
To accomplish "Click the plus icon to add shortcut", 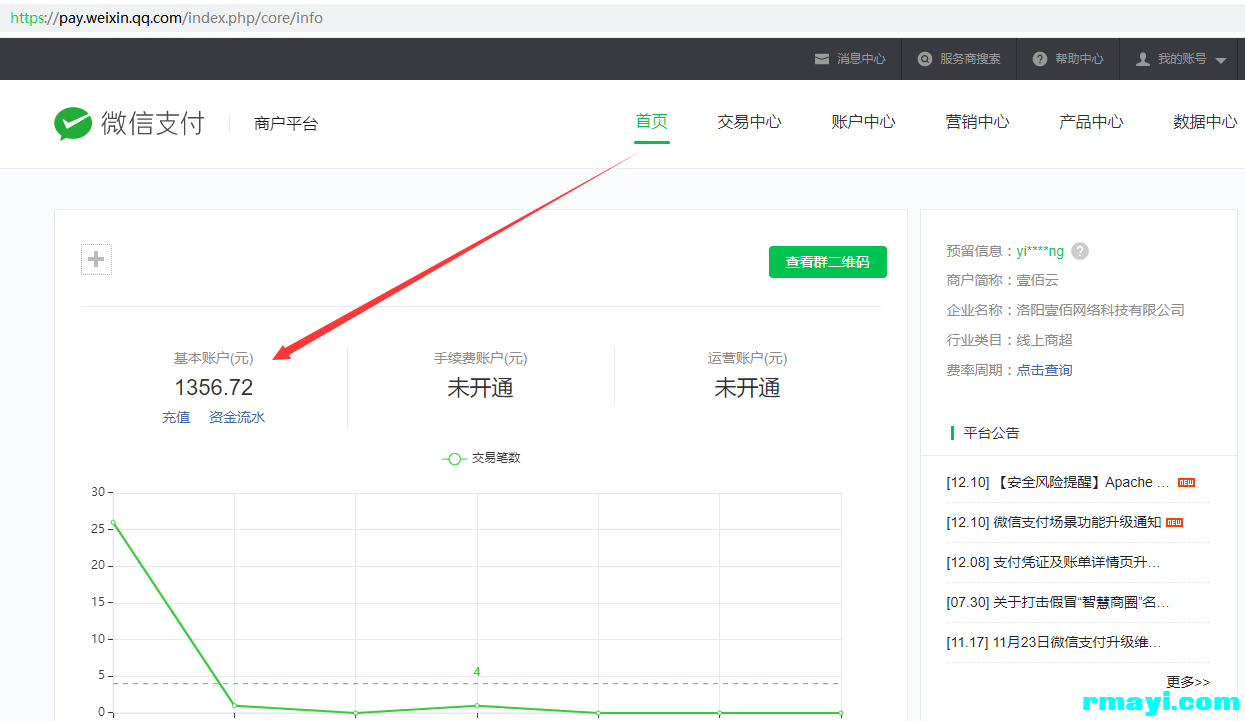I will point(96,260).
